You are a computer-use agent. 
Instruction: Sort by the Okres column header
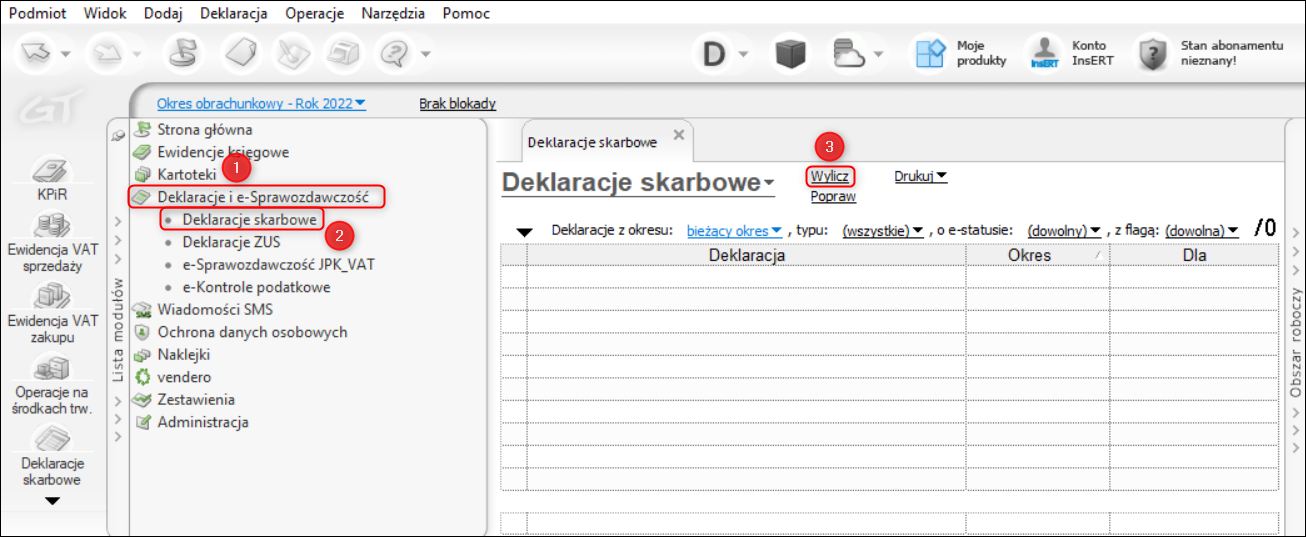tap(1037, 255)
